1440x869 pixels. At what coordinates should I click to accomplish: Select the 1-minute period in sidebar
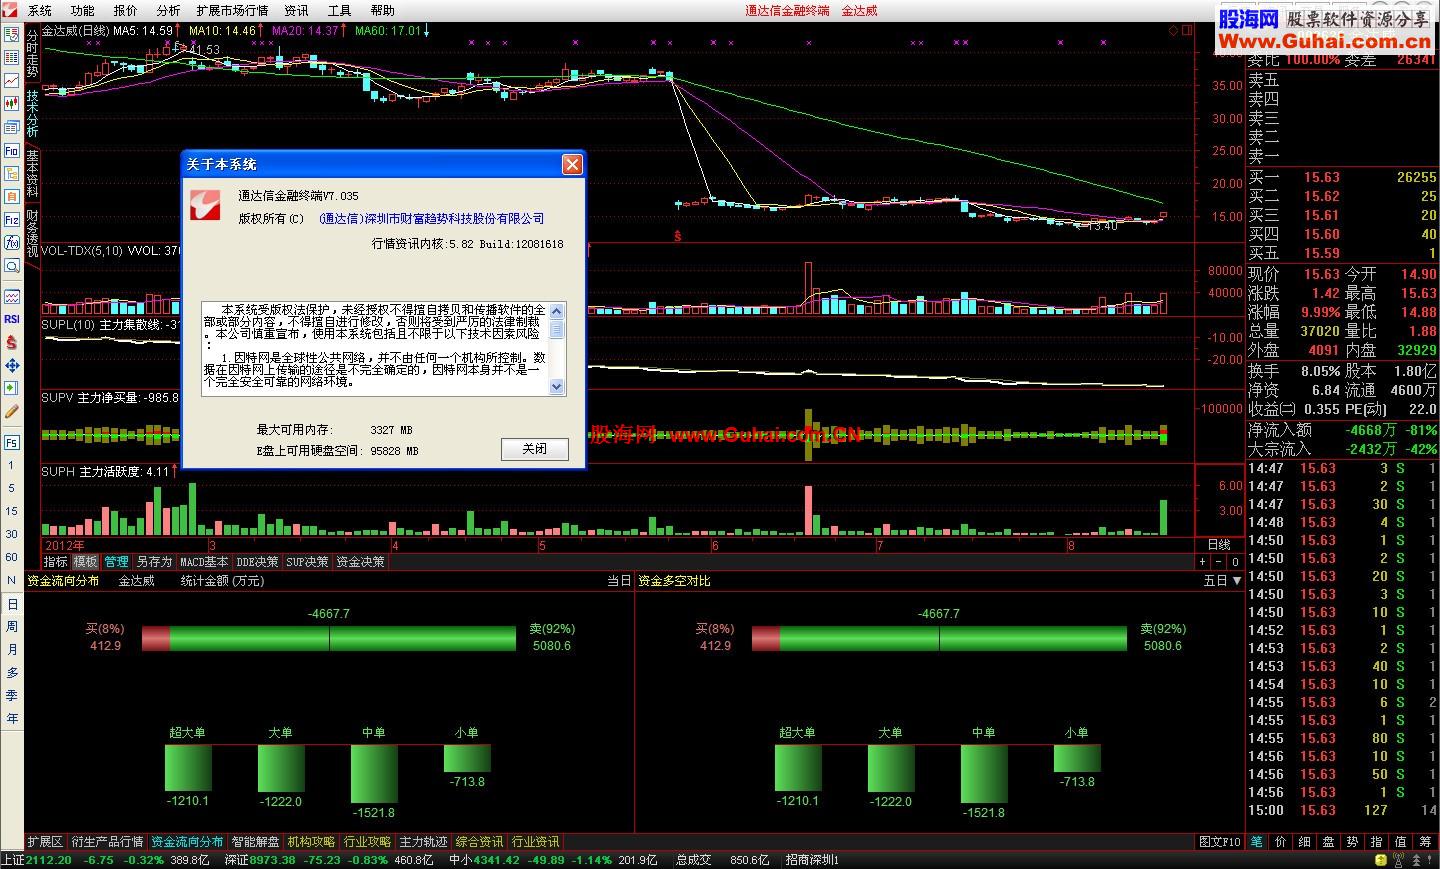coord(12,466)
